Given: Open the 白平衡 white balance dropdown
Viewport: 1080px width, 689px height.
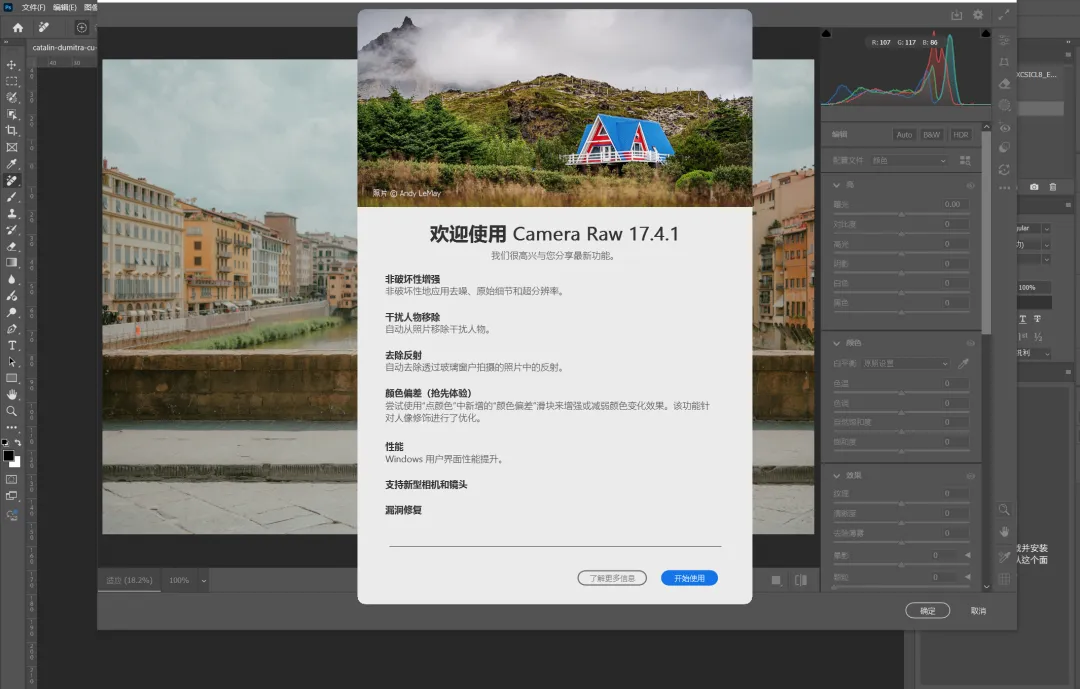Looking at the screenshot, I should (x=906, y=363).
